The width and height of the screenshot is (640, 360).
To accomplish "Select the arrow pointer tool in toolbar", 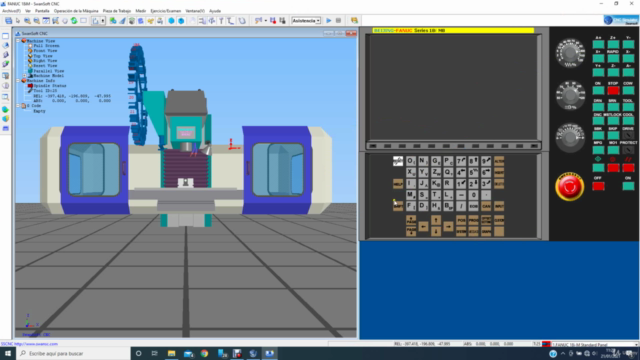I will click(x=18, y=20).
